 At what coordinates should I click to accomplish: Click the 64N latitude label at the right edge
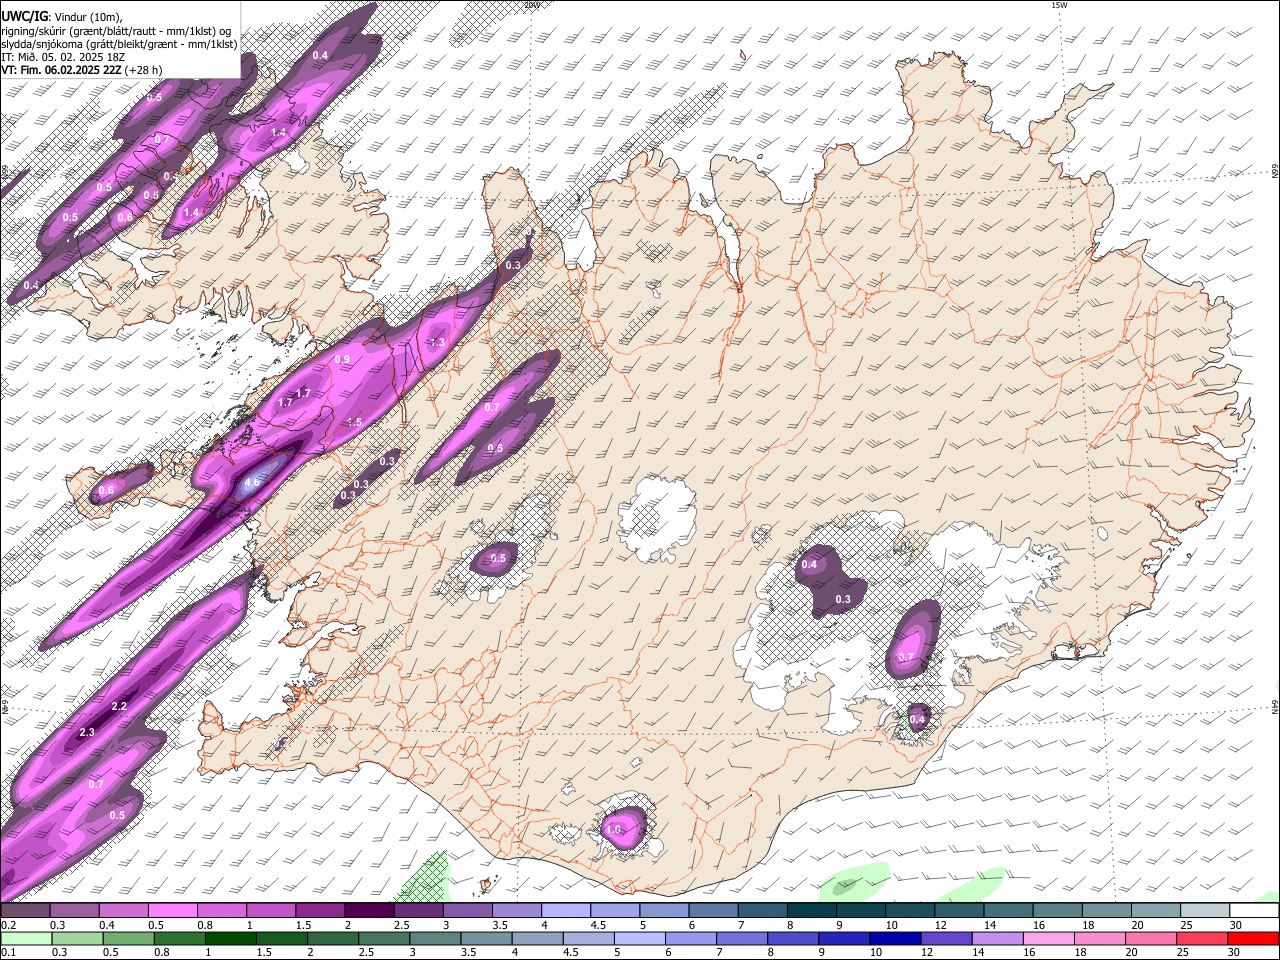click(1275, 707)
